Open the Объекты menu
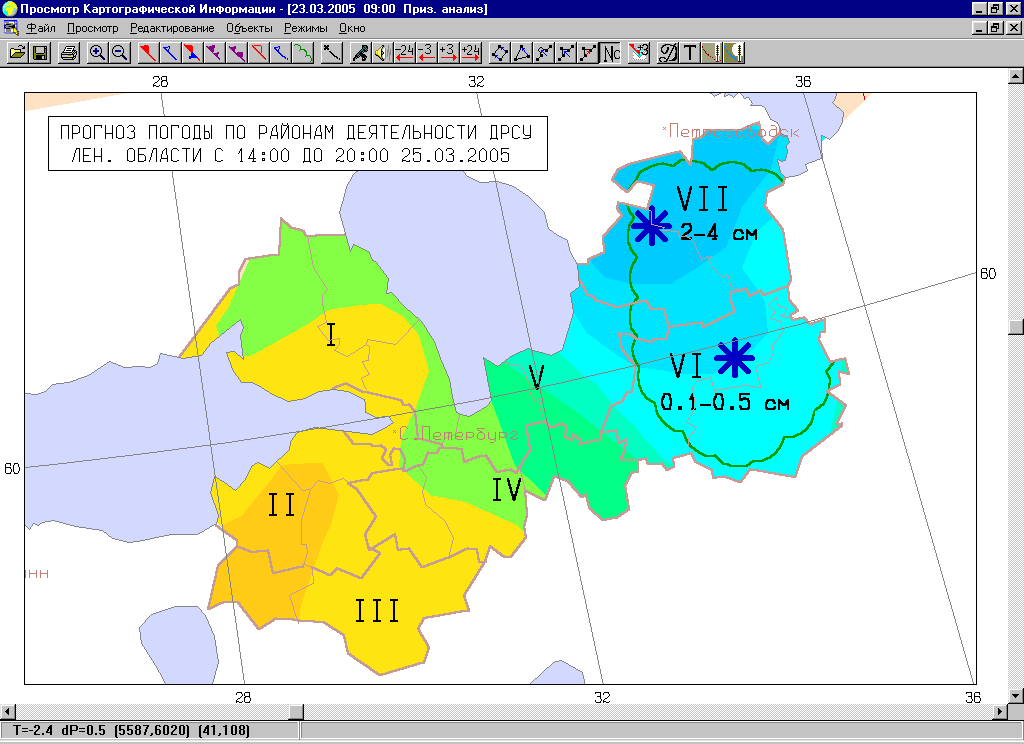Image resolution: width=1024 pixels, height=744 pixels. pyautogui.click(x=249, y=29)
